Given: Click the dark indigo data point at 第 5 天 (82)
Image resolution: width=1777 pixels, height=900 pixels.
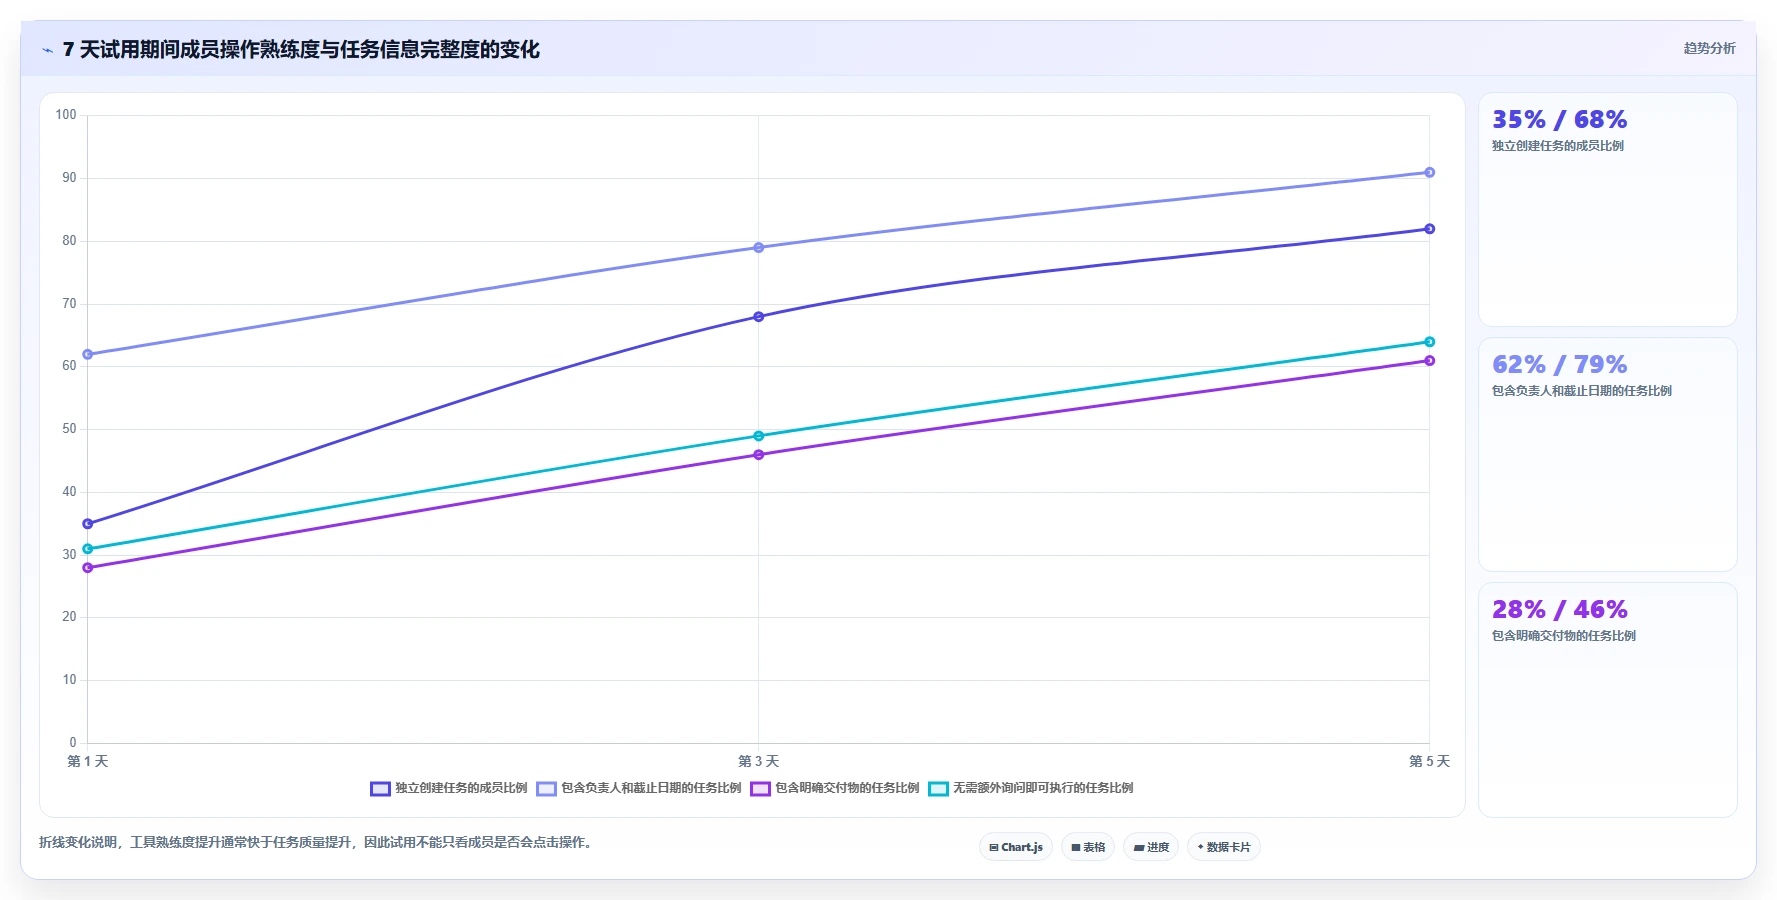Looking at the screenshot, I should [1429, 229].
